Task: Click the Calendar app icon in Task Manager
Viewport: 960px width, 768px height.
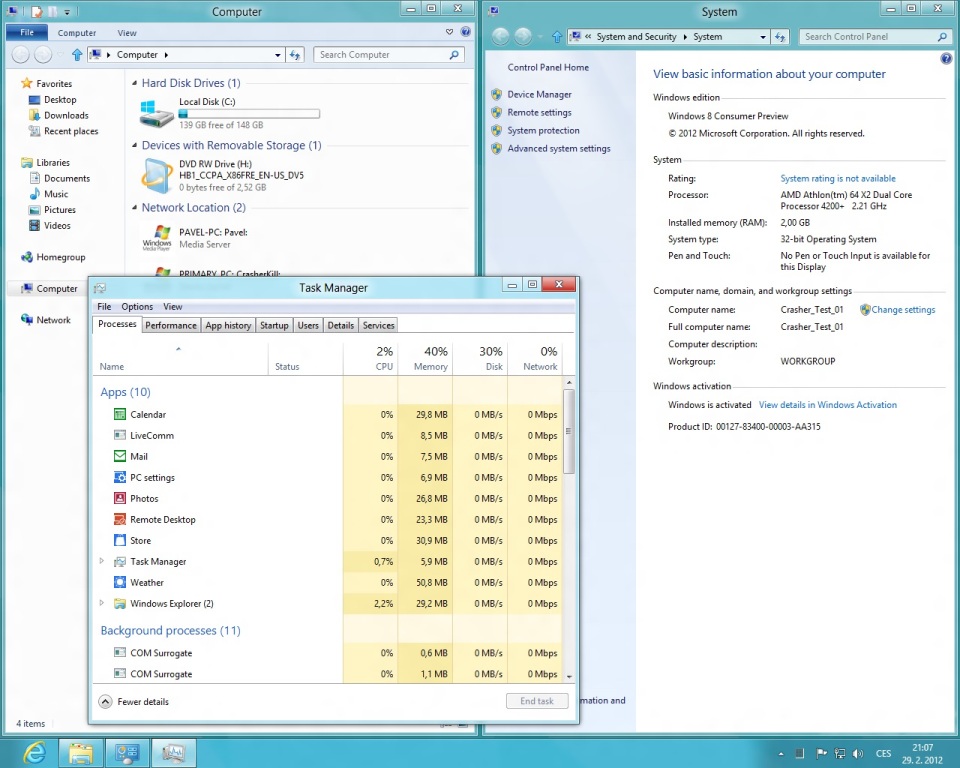Action: [x=119, y=415]
